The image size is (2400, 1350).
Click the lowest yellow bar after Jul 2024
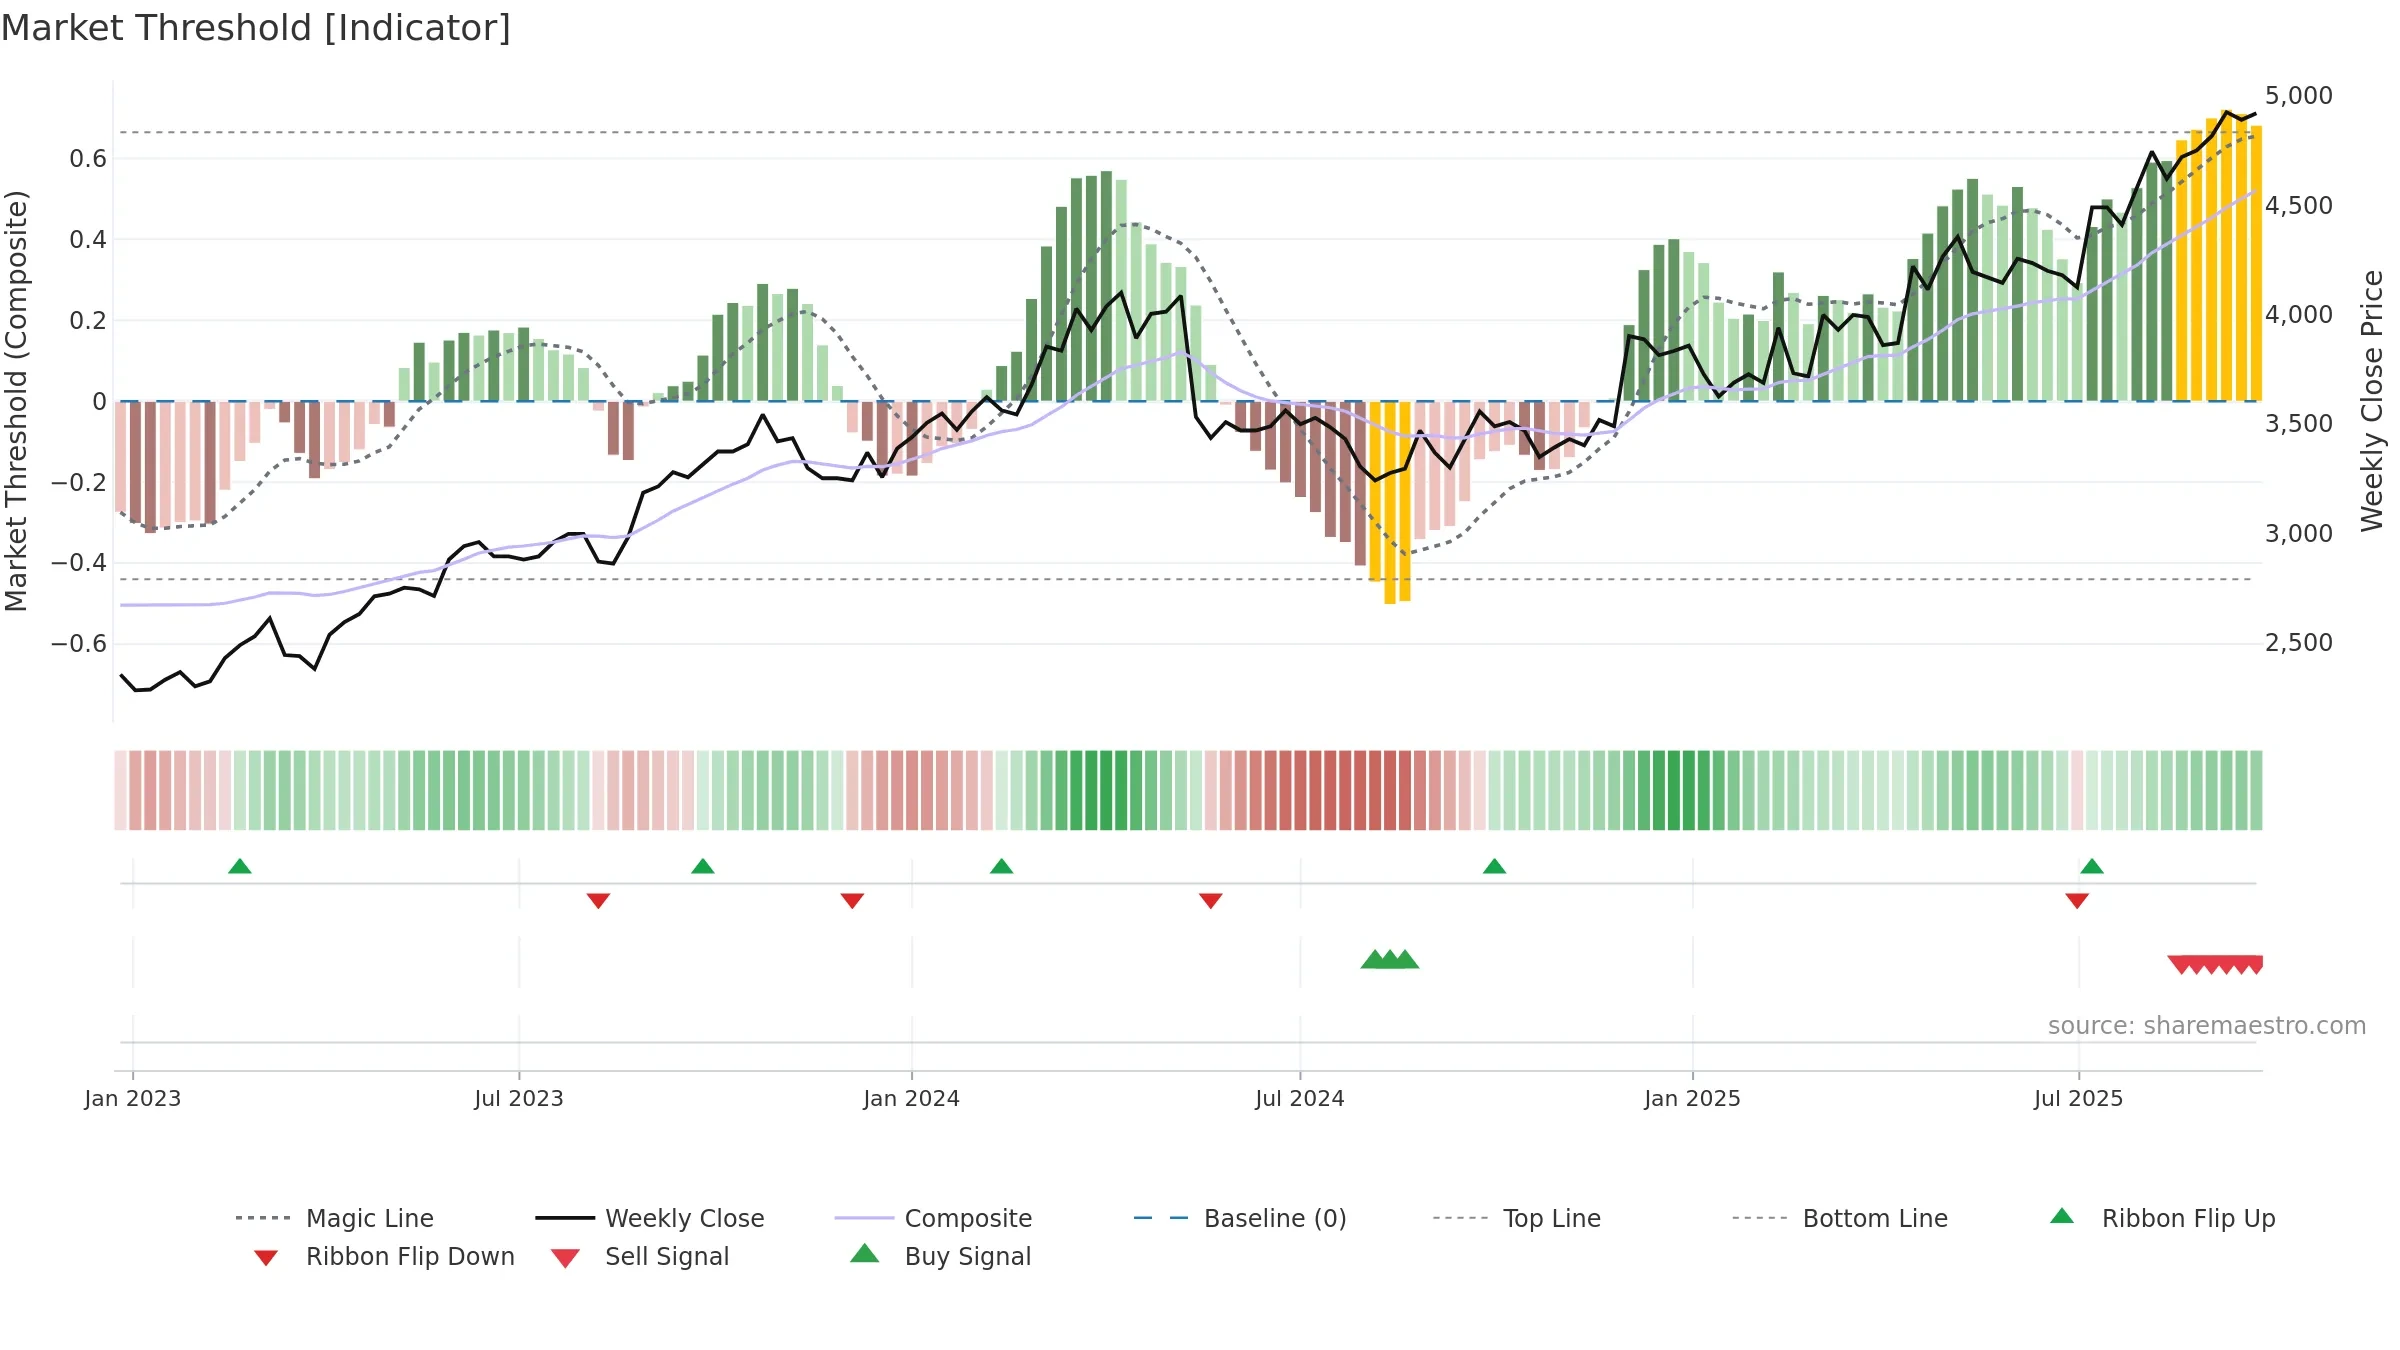pos(1390,502)
